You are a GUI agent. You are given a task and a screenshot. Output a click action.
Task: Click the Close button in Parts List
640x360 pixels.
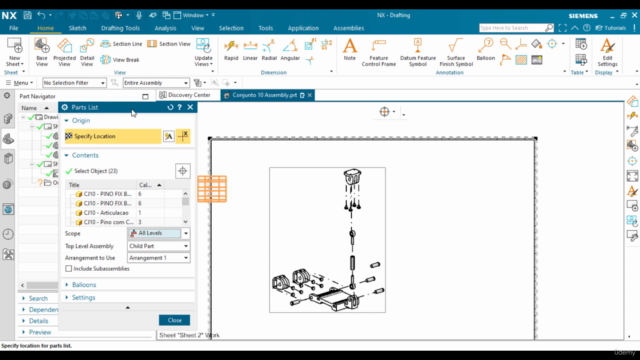174,320
